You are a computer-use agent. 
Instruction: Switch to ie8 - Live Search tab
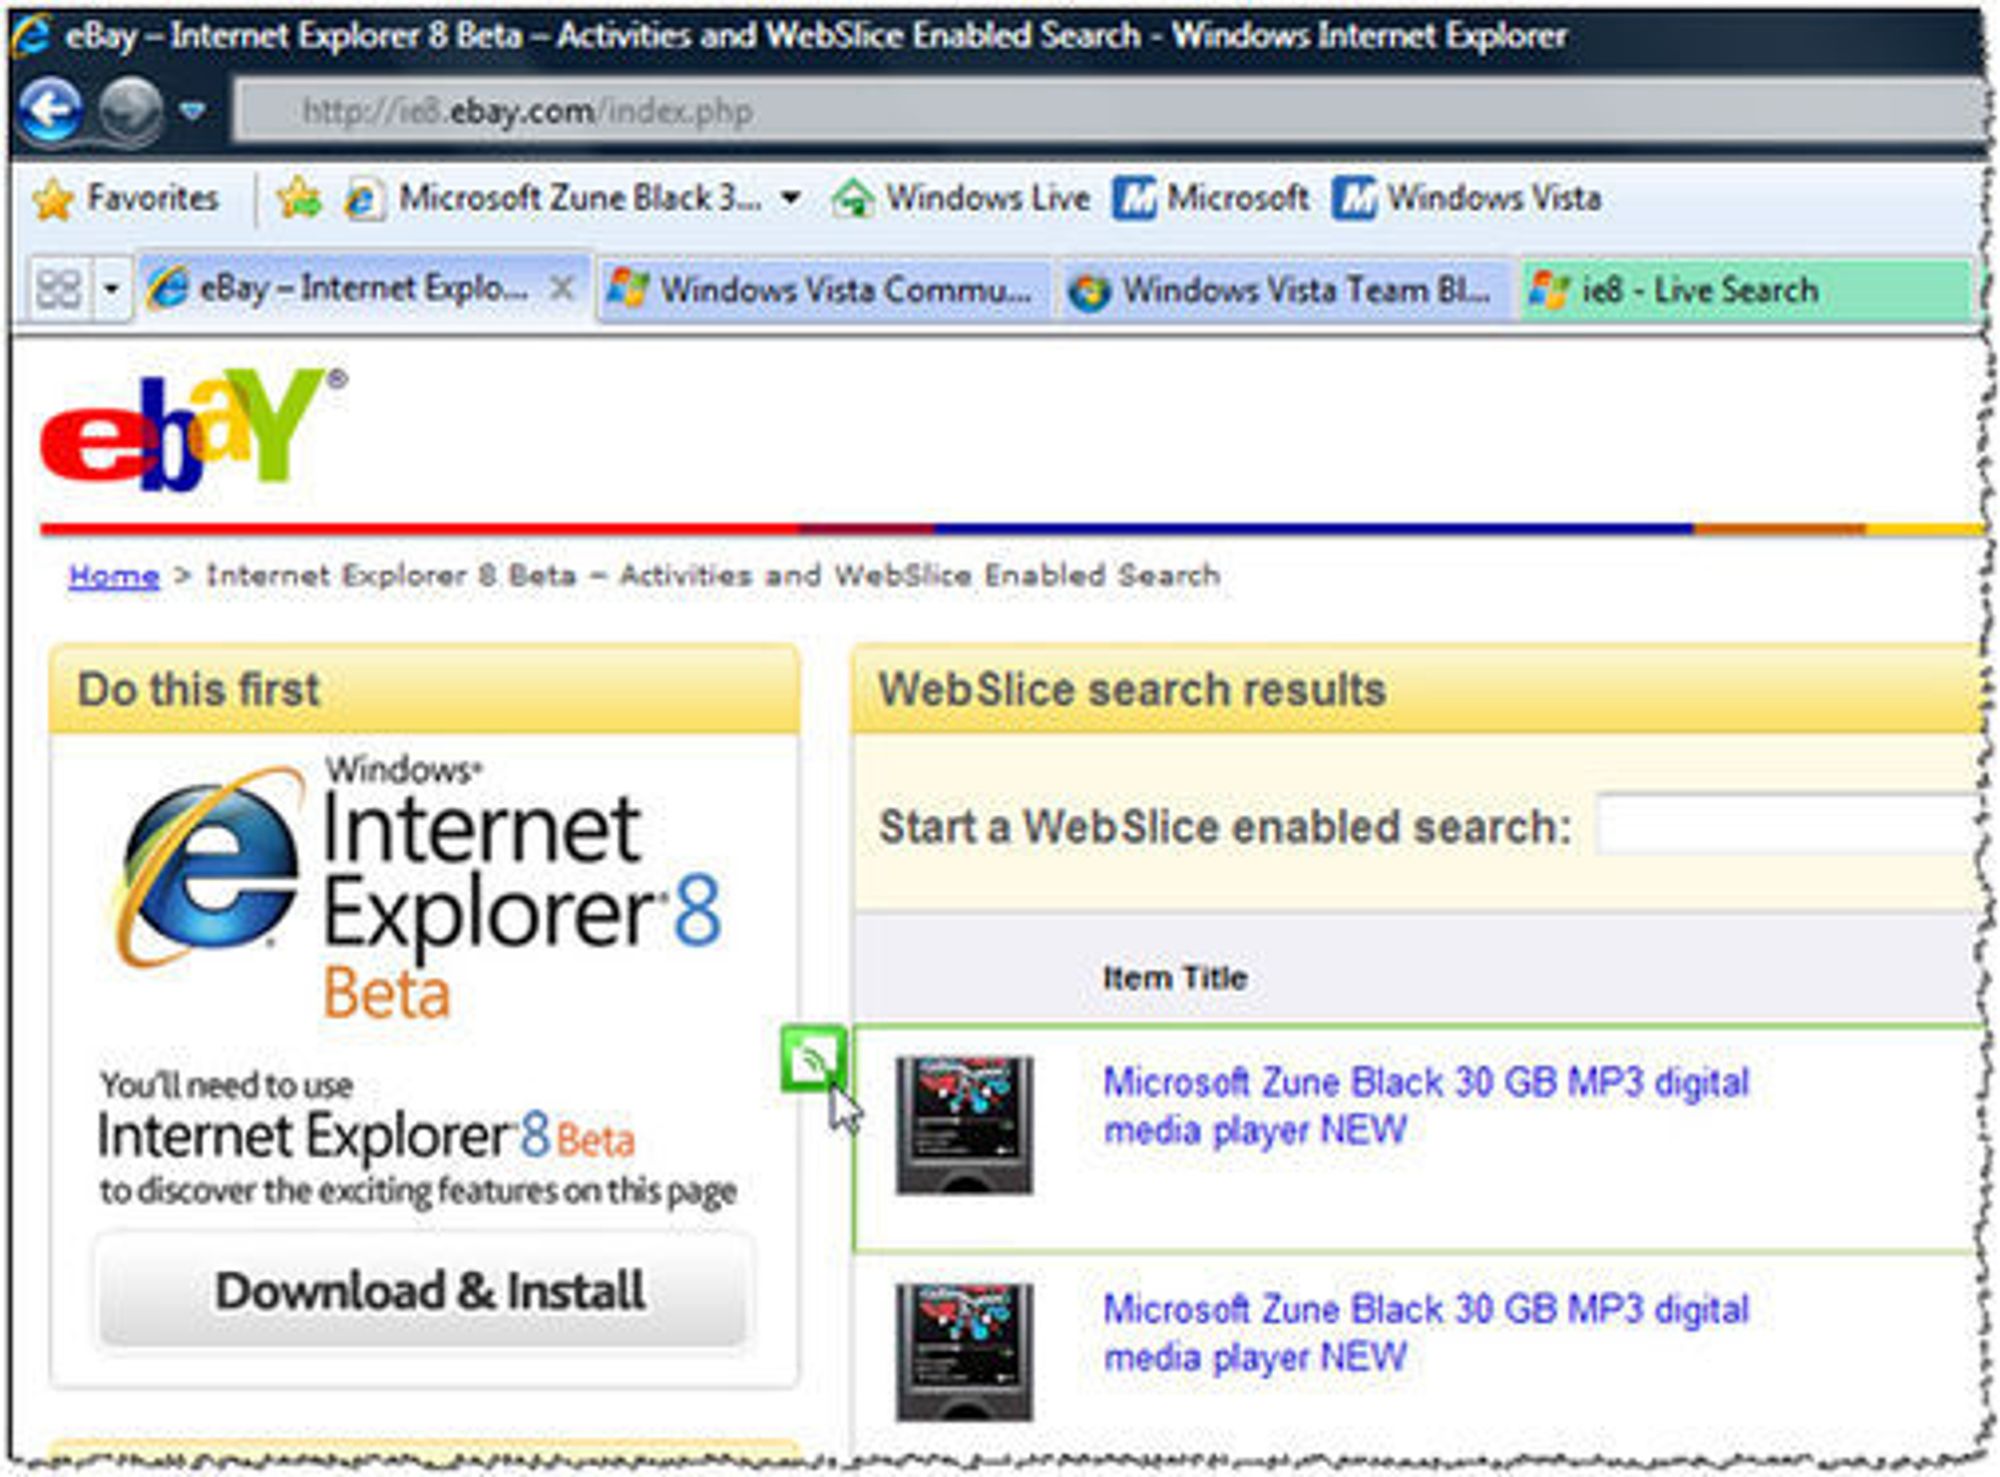click(x=1745, y=290)
